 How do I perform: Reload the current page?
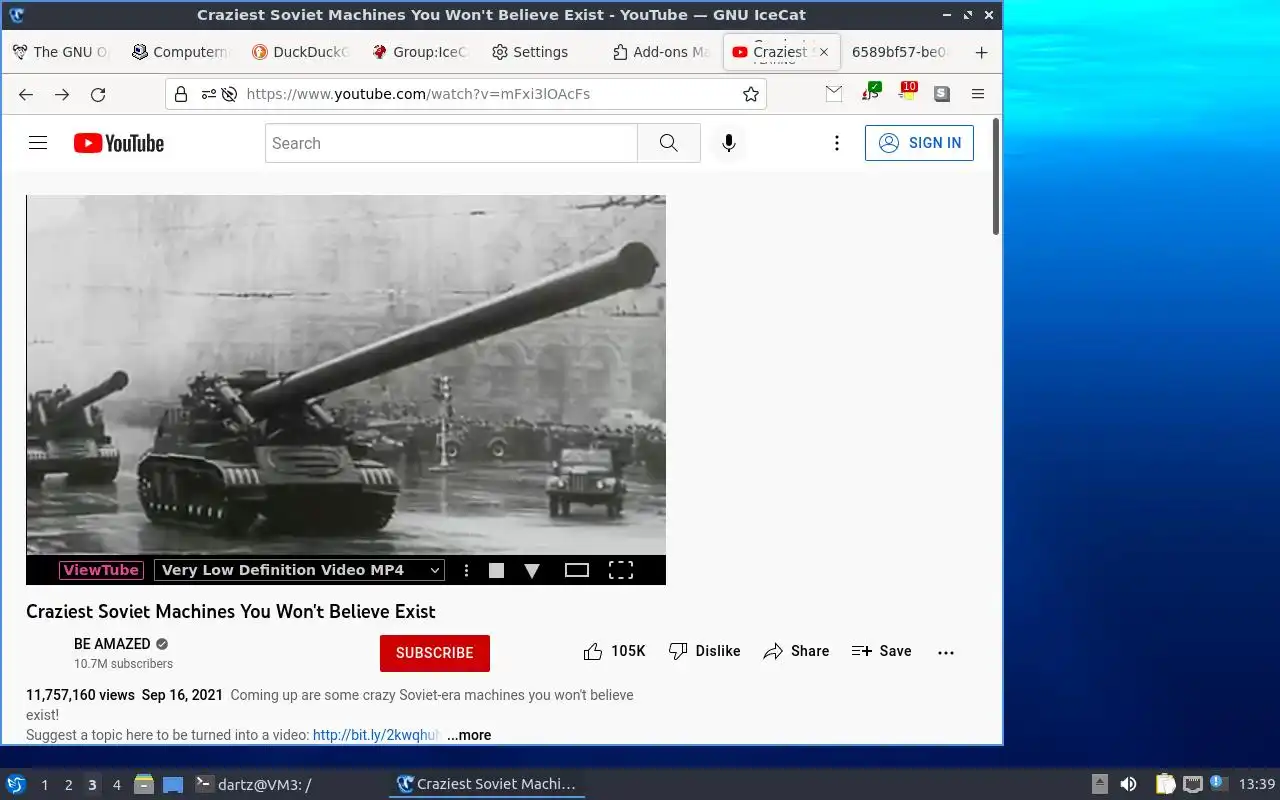click(98, 94)
